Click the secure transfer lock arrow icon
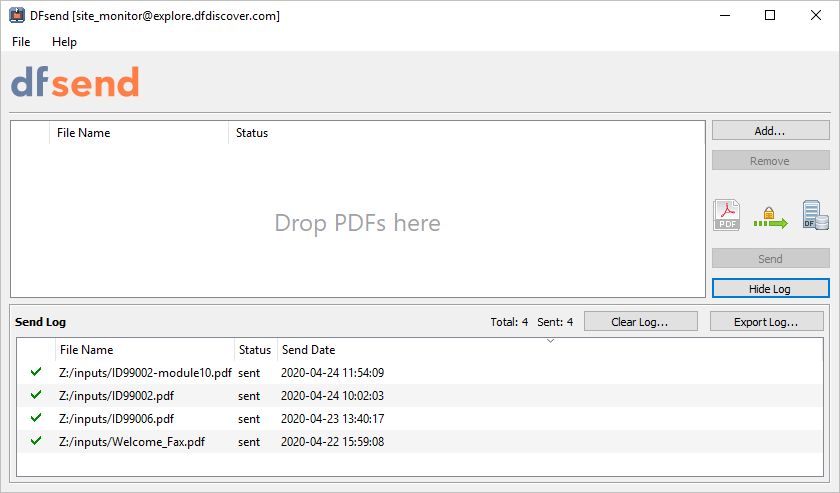Screen dimensions: 840x493 770,216
